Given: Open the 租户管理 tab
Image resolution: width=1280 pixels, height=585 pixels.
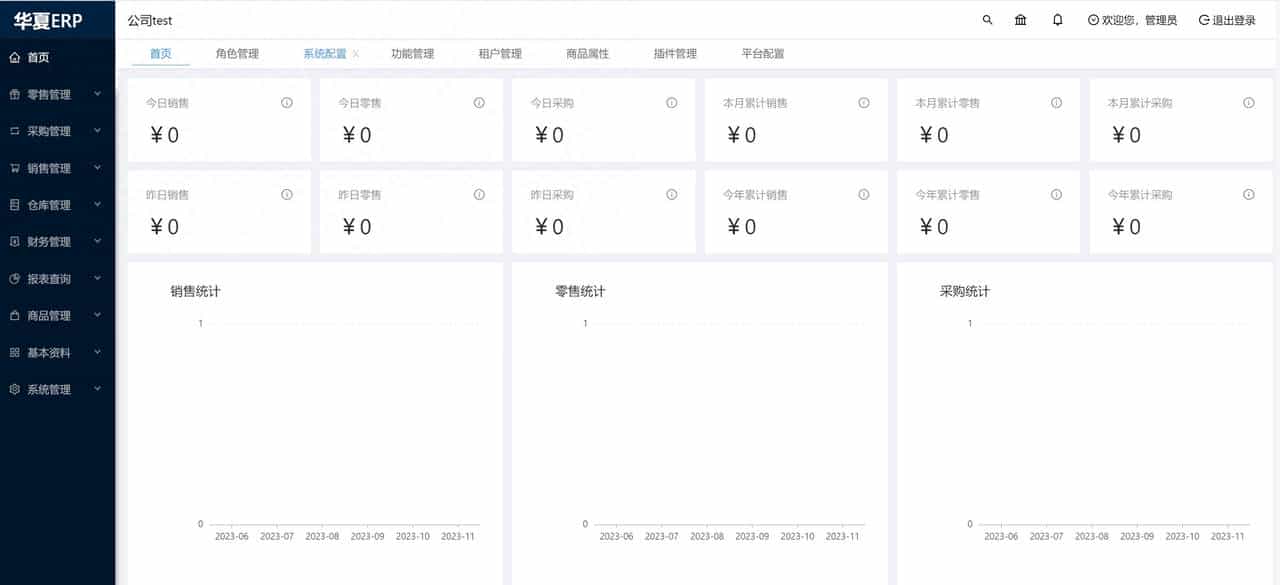Looking at the screenshot, I should [498, 54].
